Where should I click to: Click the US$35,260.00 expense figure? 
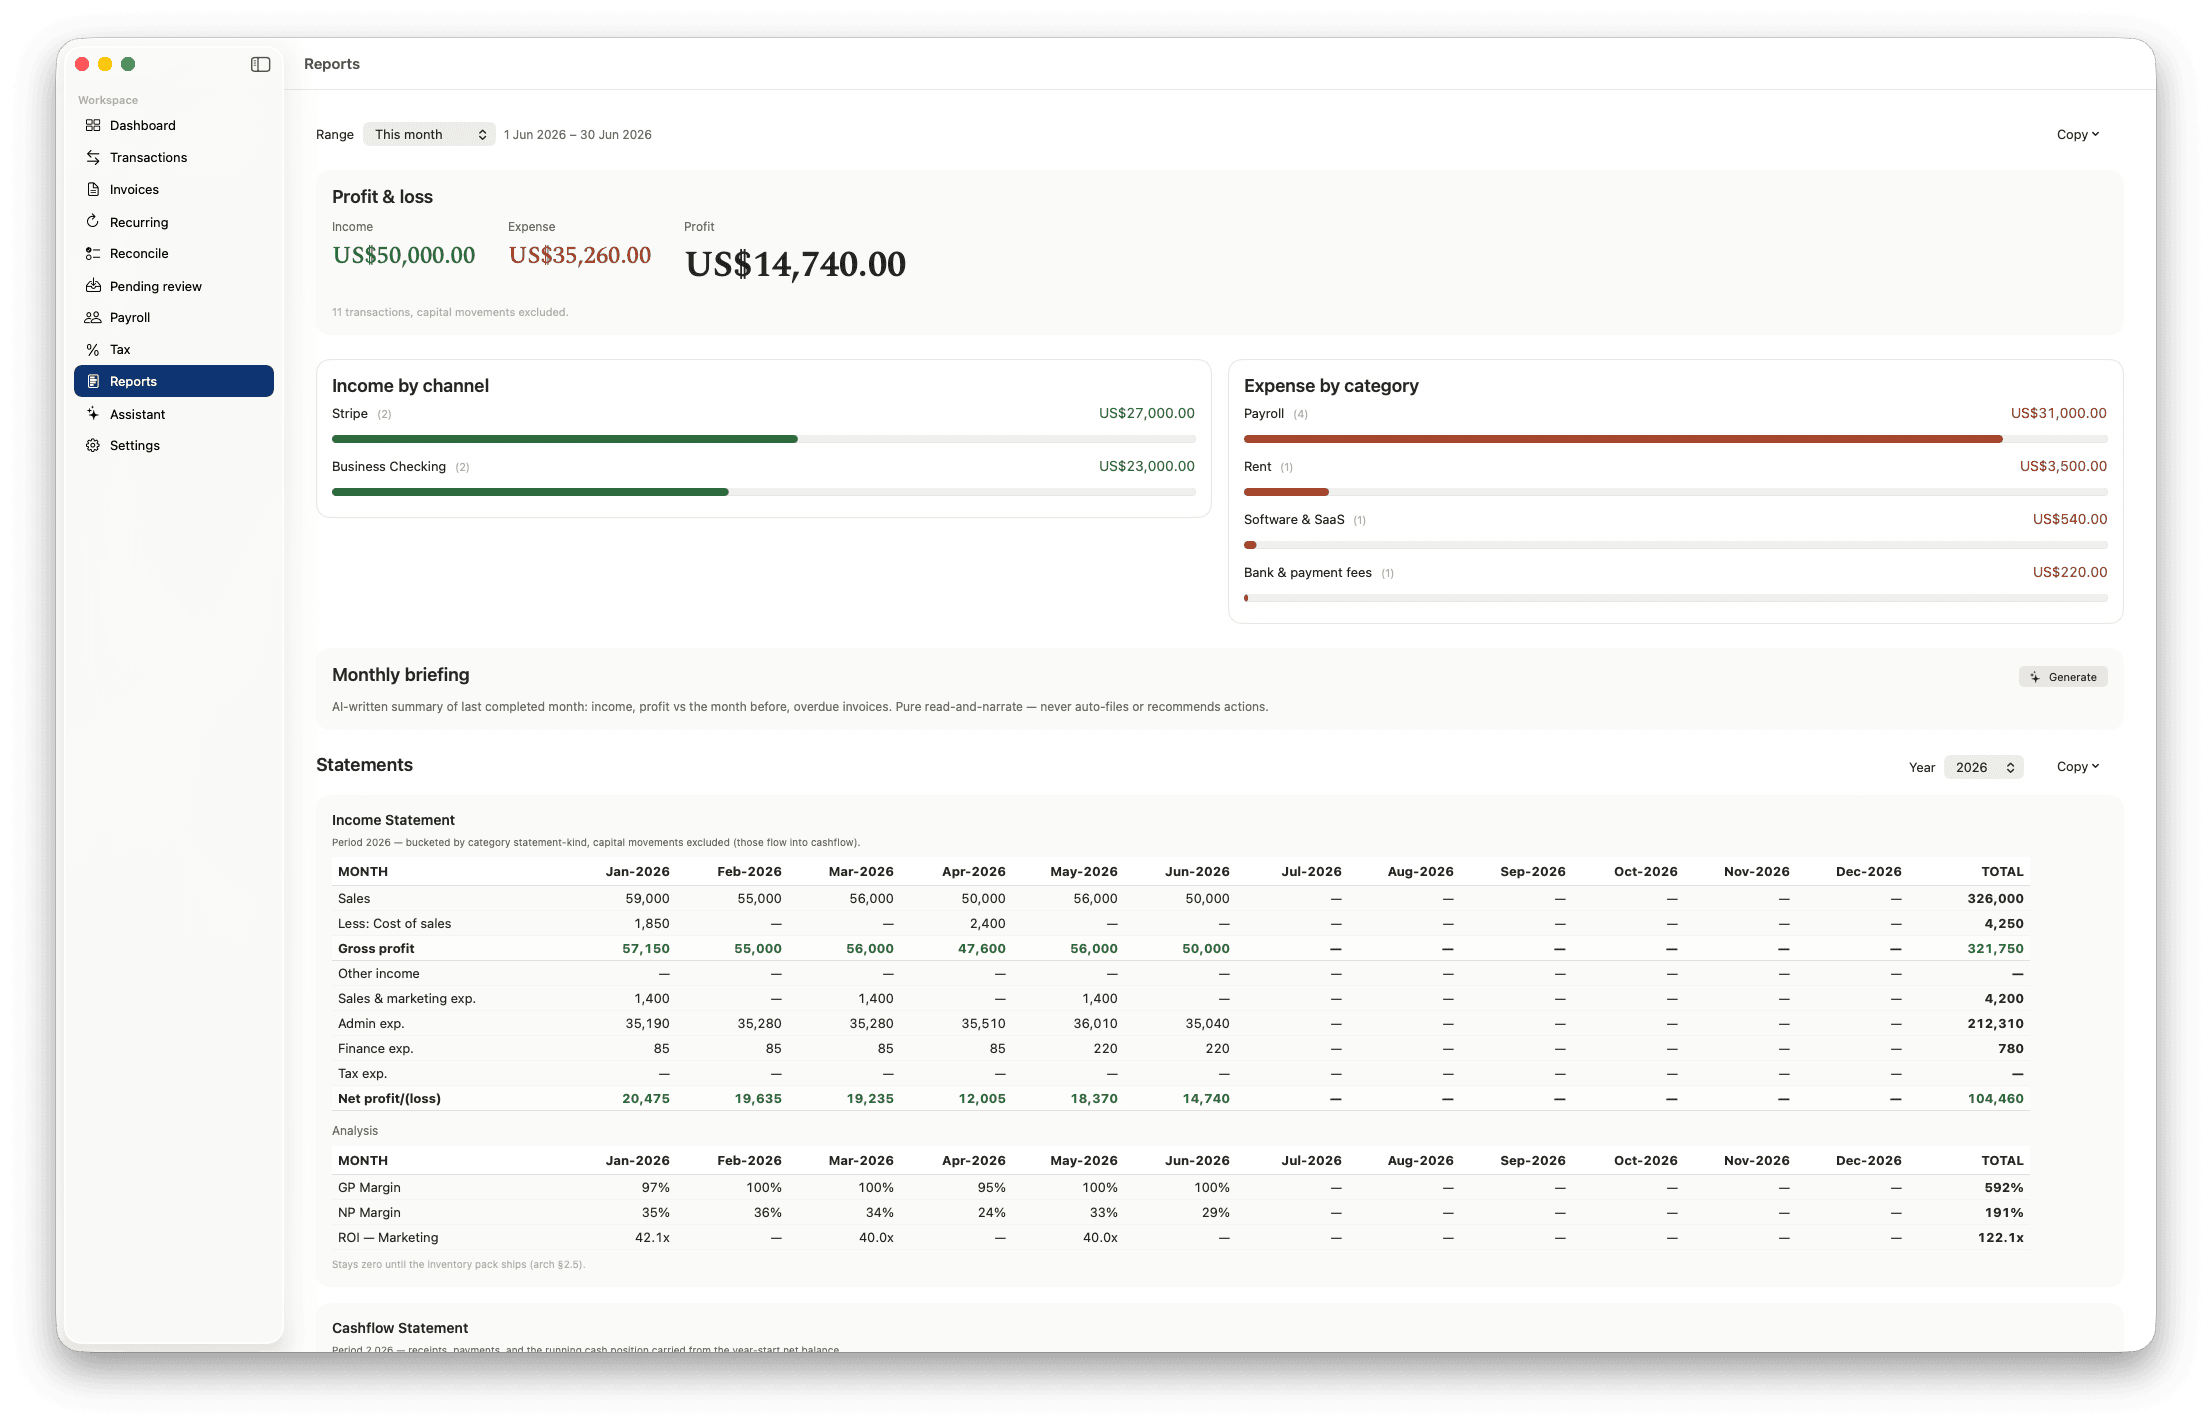click(x=580, y=255)
